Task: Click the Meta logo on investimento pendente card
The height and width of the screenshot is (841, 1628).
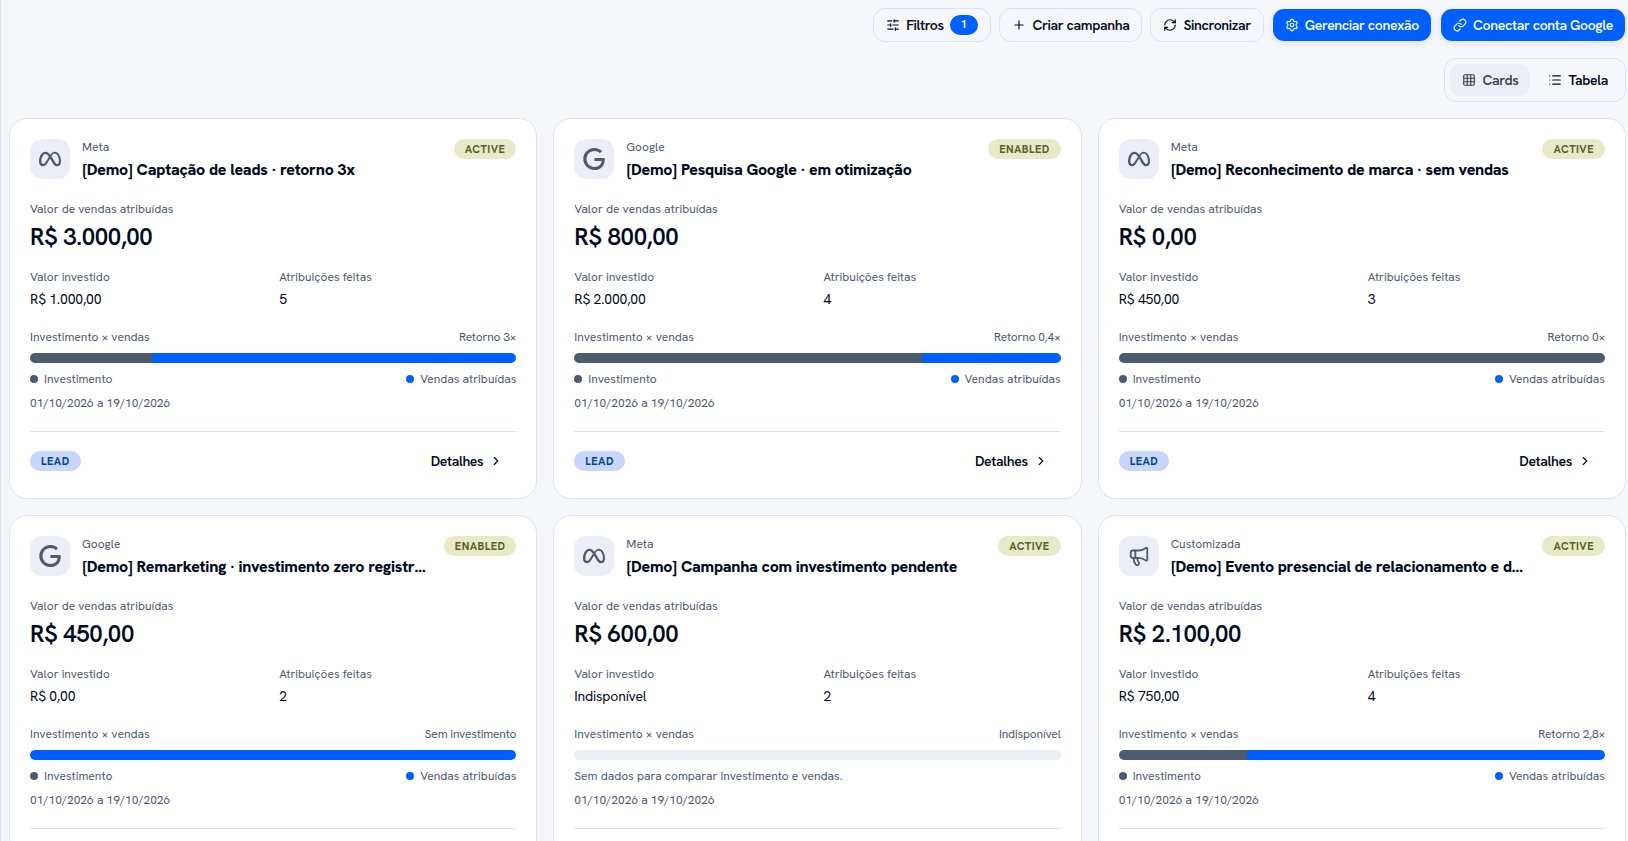Action: [x=594, y=556]
